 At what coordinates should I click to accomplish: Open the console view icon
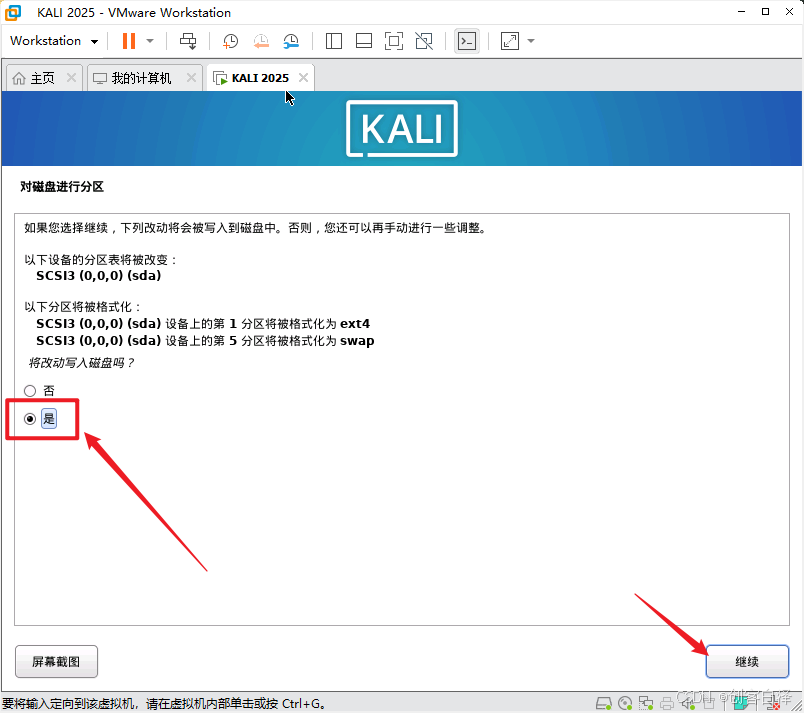[467, 41]
